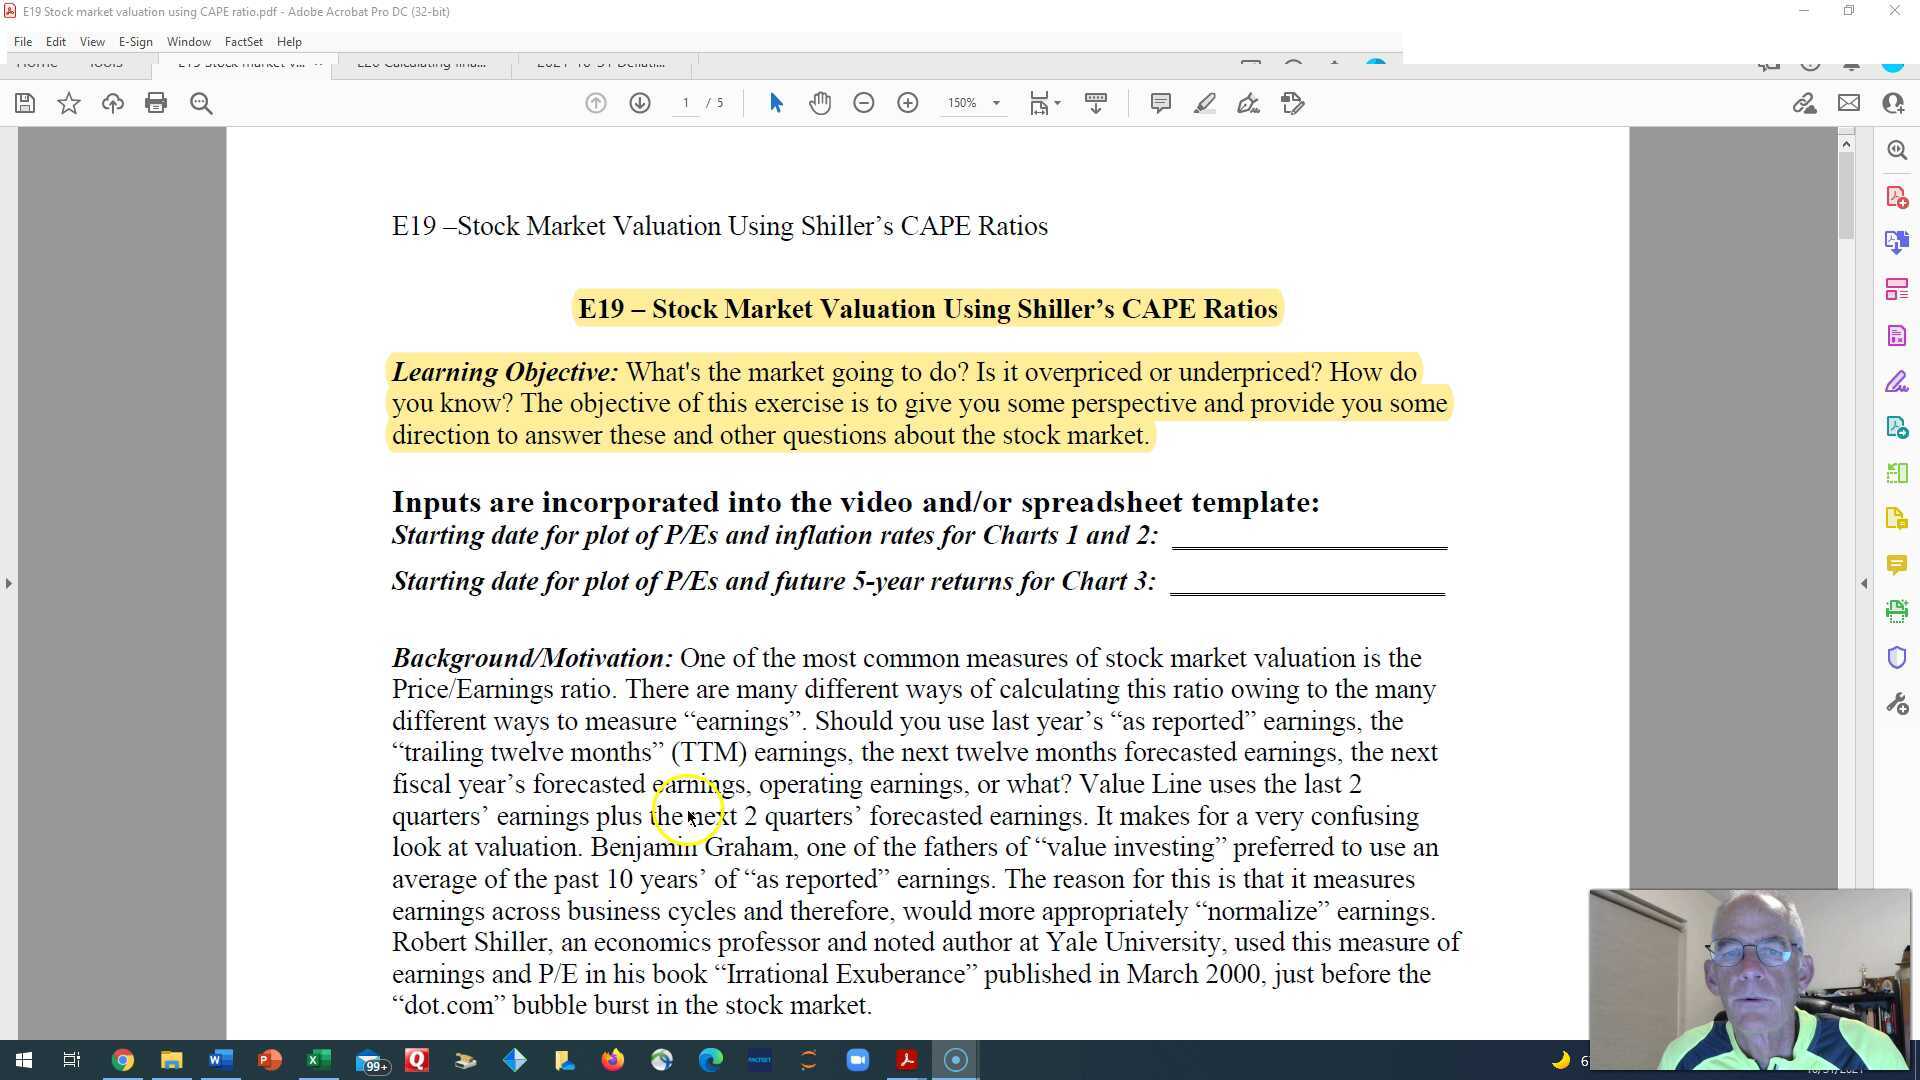The height and width of the screenshot is (1080, 1920).
Task: Click the vertical scrollbar thumb
Action: [1846, 195]
